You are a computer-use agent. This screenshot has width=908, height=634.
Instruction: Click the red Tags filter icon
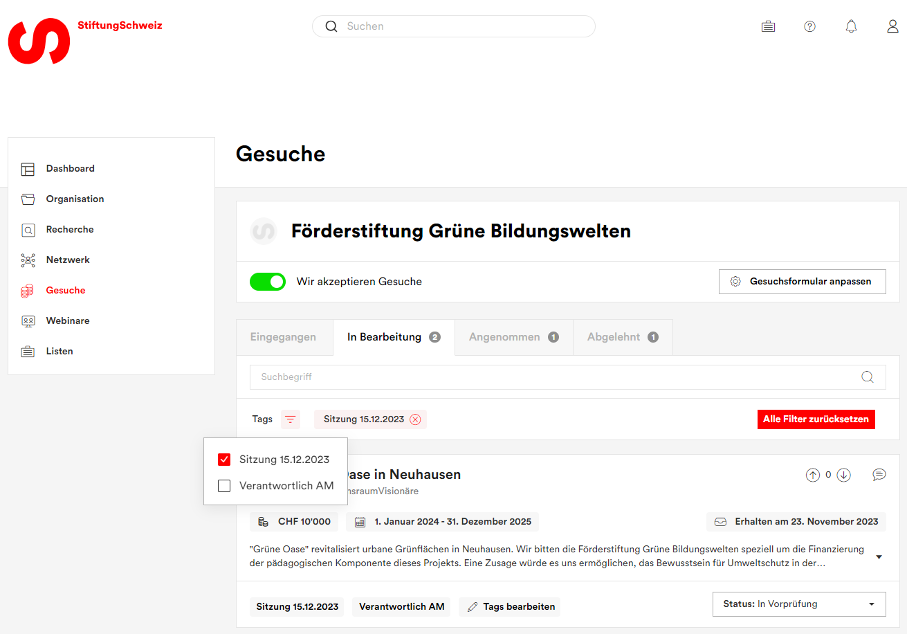290,419
